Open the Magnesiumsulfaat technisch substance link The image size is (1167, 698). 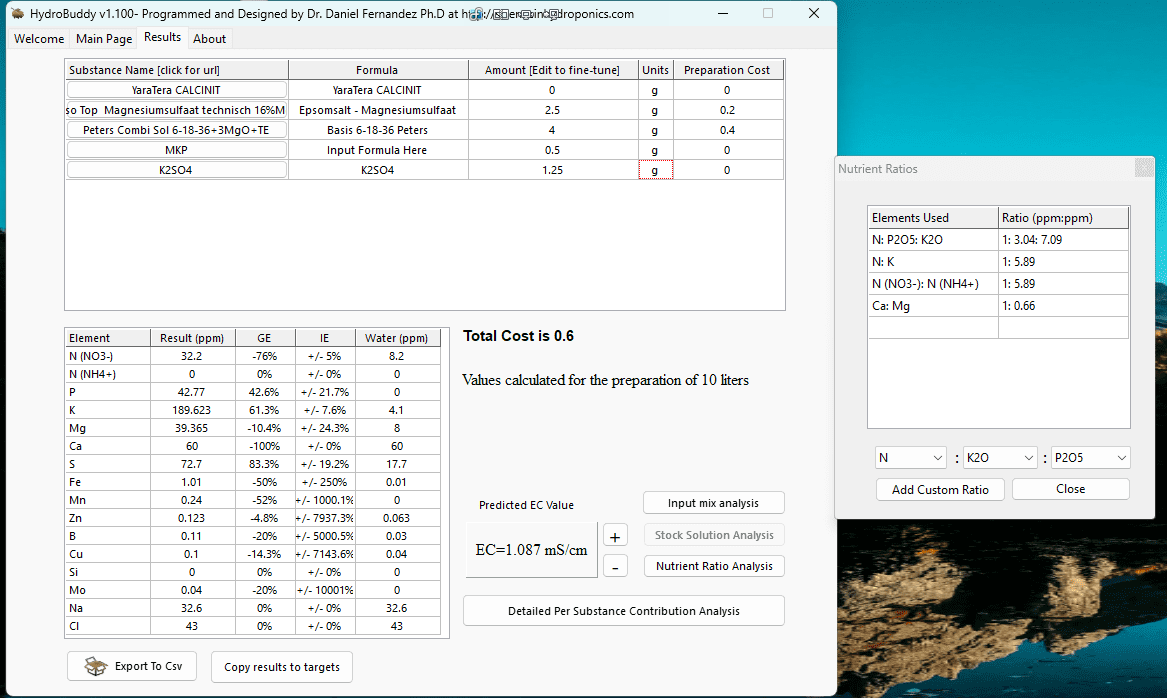click(x=176, y=110)
